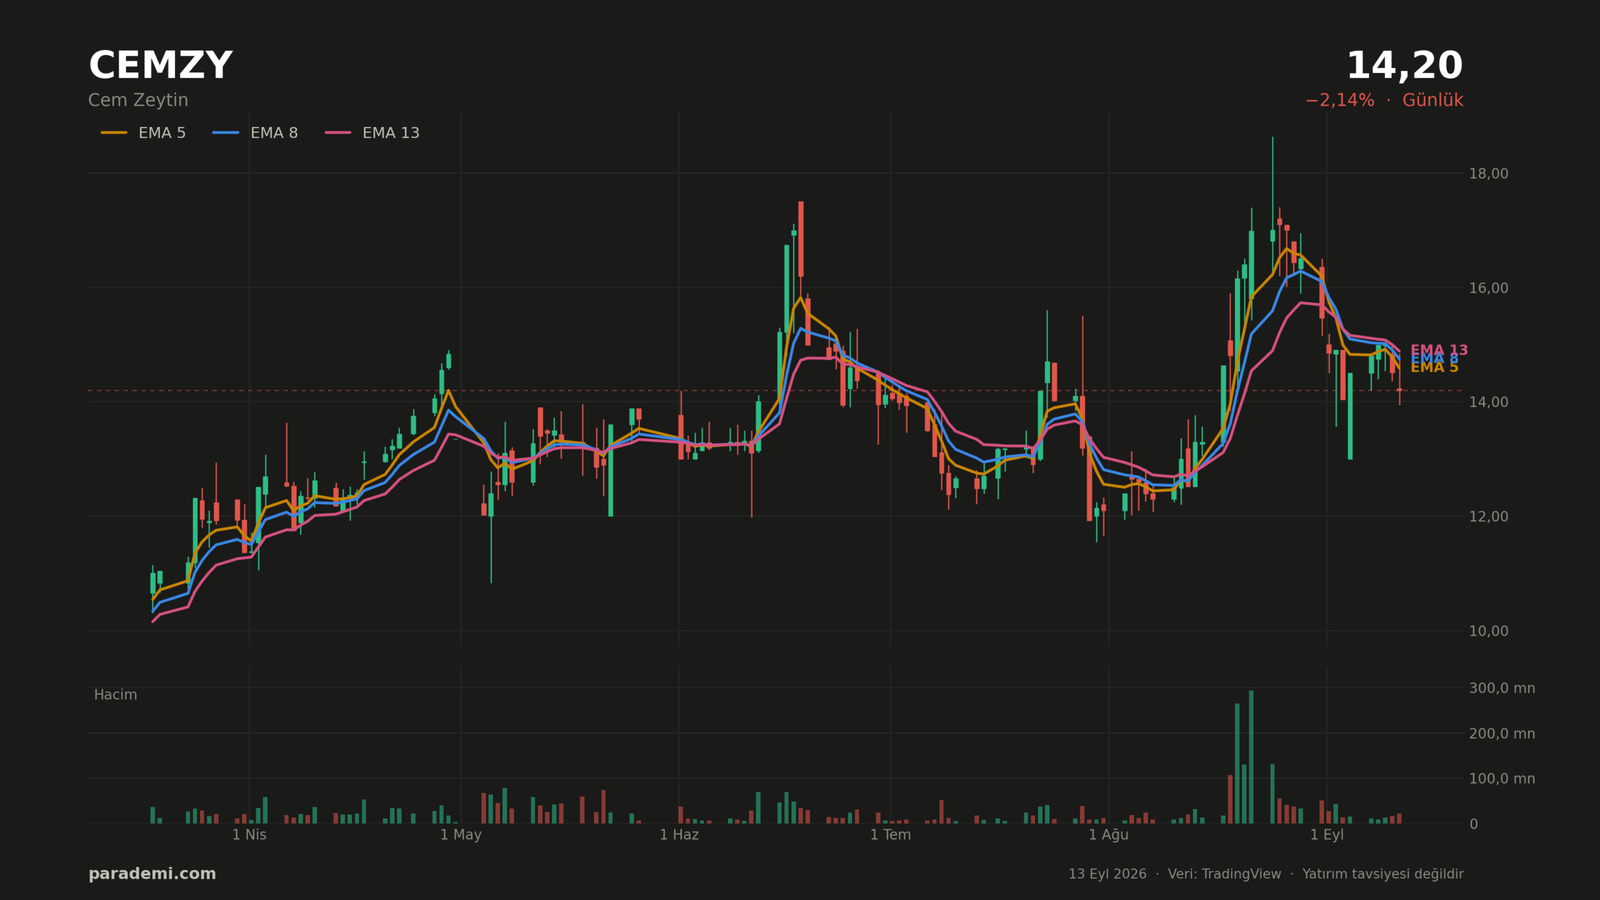Click the 13 Eyl 2026 data source footer
The image size is (1600, 900).
point(1265,874)
